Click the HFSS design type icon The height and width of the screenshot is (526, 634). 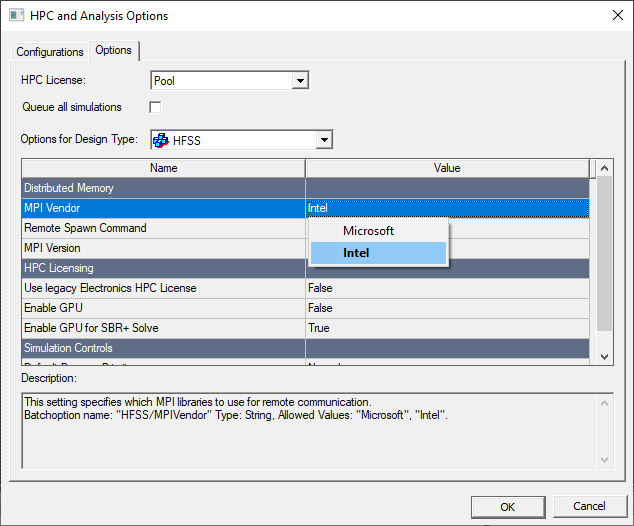pyautogui.click(x=161, y=140)
